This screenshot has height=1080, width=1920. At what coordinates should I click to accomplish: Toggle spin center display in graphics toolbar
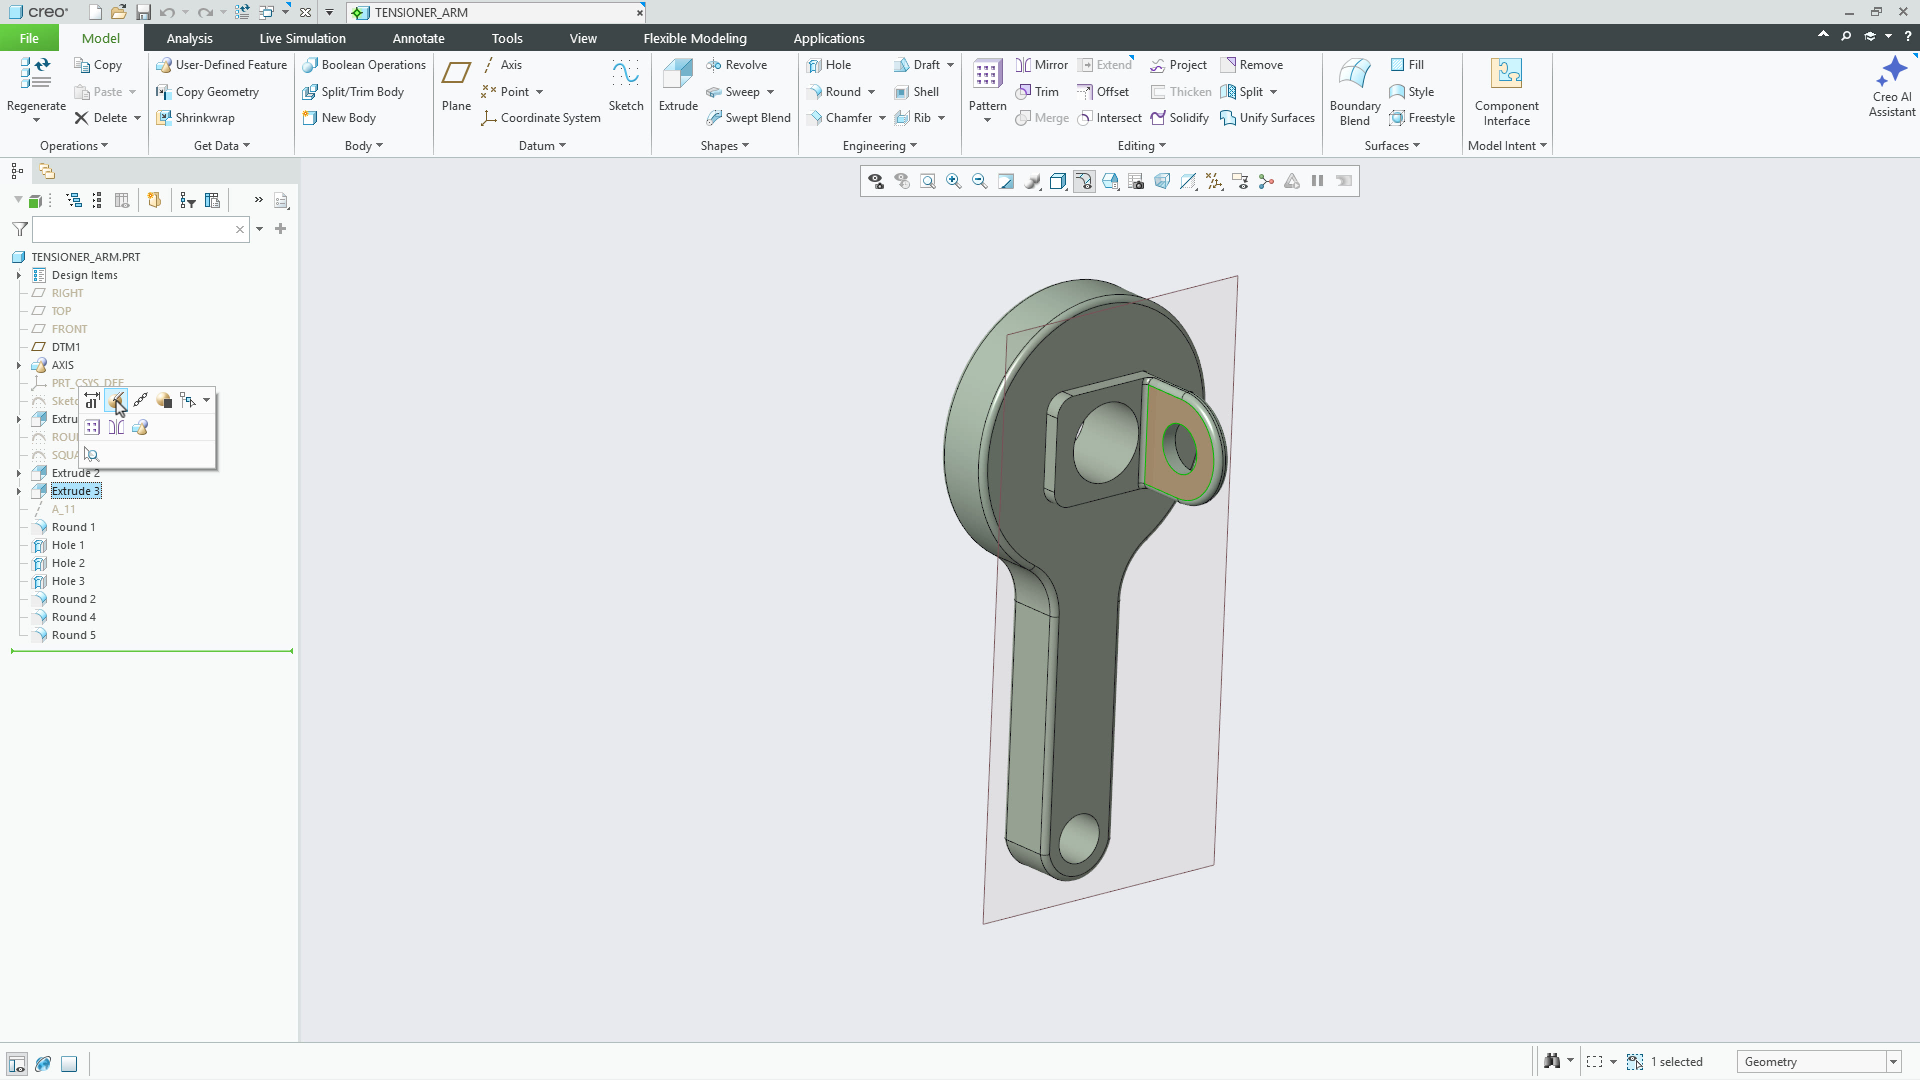coord(1266,182)
